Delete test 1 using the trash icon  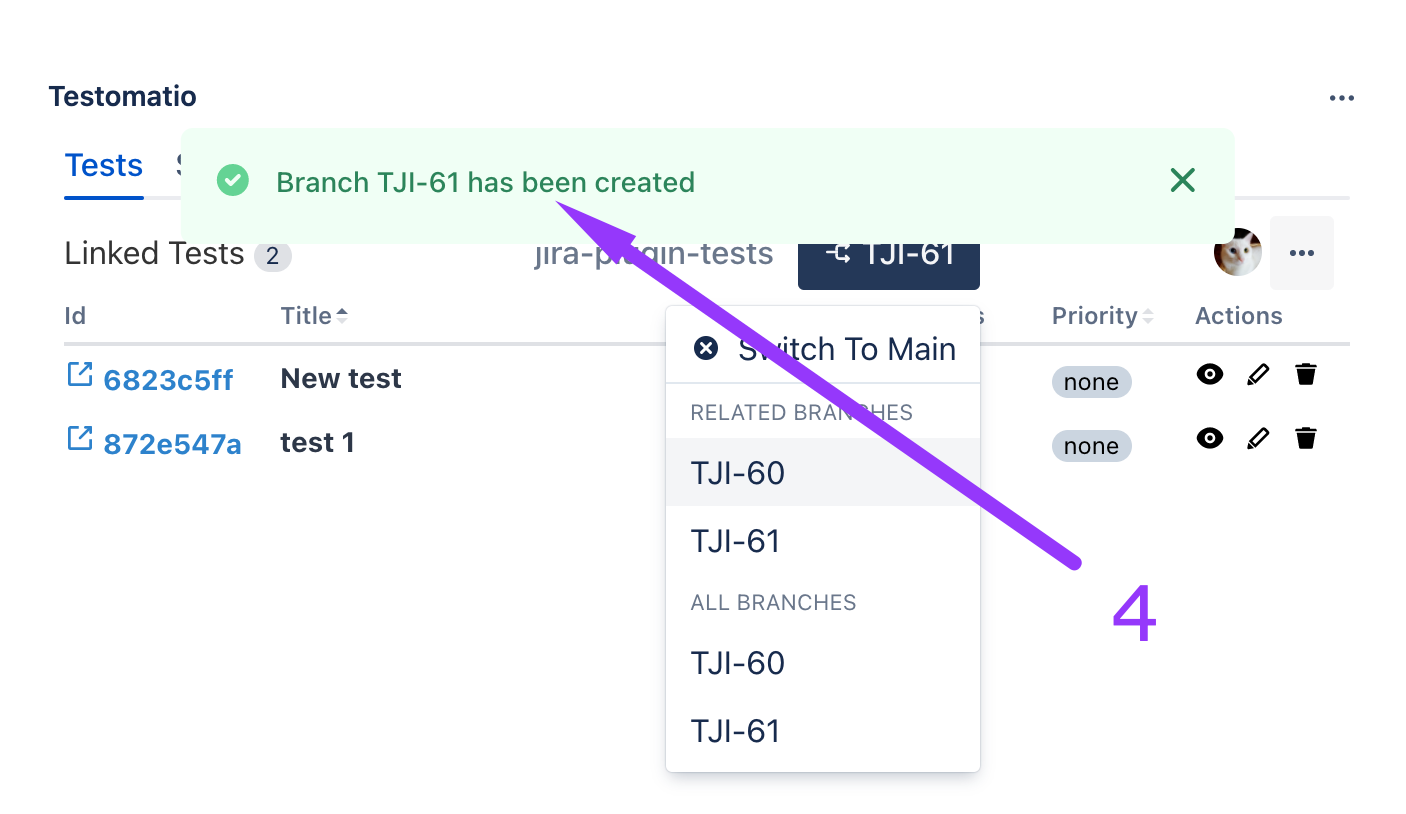1305,438
